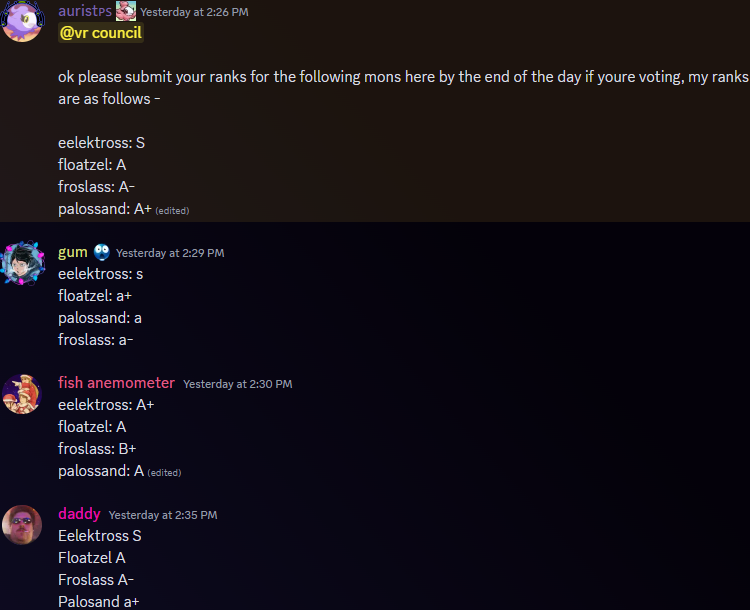The image size is (750, 610).
Task: Click the Yesterday at 2:35 PM timestamp
Action: pyautogui.click(x=163, y=515)
